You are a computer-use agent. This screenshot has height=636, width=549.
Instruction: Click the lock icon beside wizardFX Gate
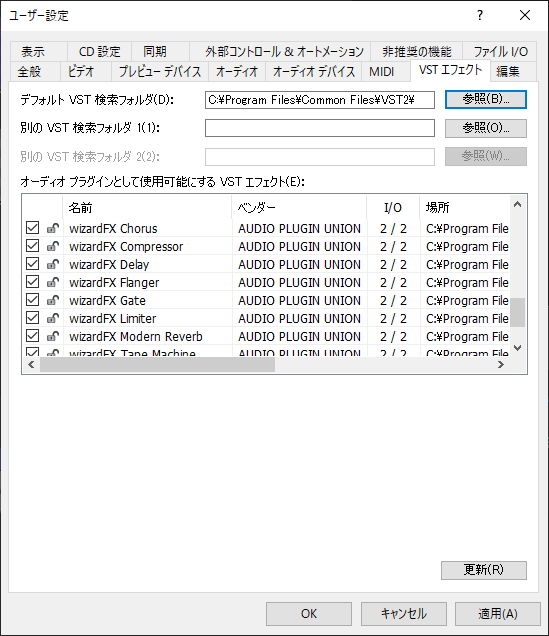53,300
